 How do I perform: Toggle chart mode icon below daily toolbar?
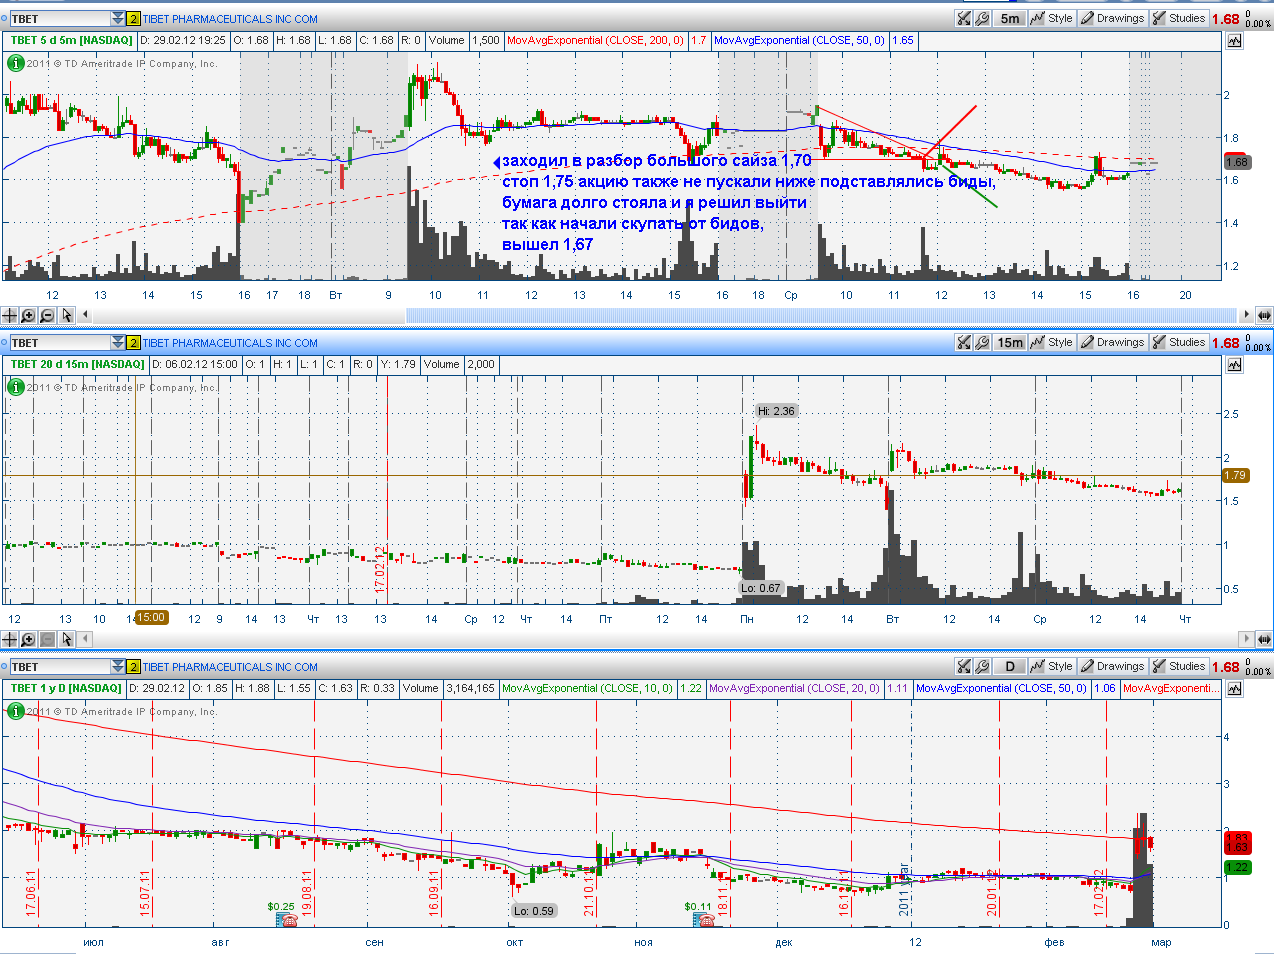click(x=1234, y=689)
